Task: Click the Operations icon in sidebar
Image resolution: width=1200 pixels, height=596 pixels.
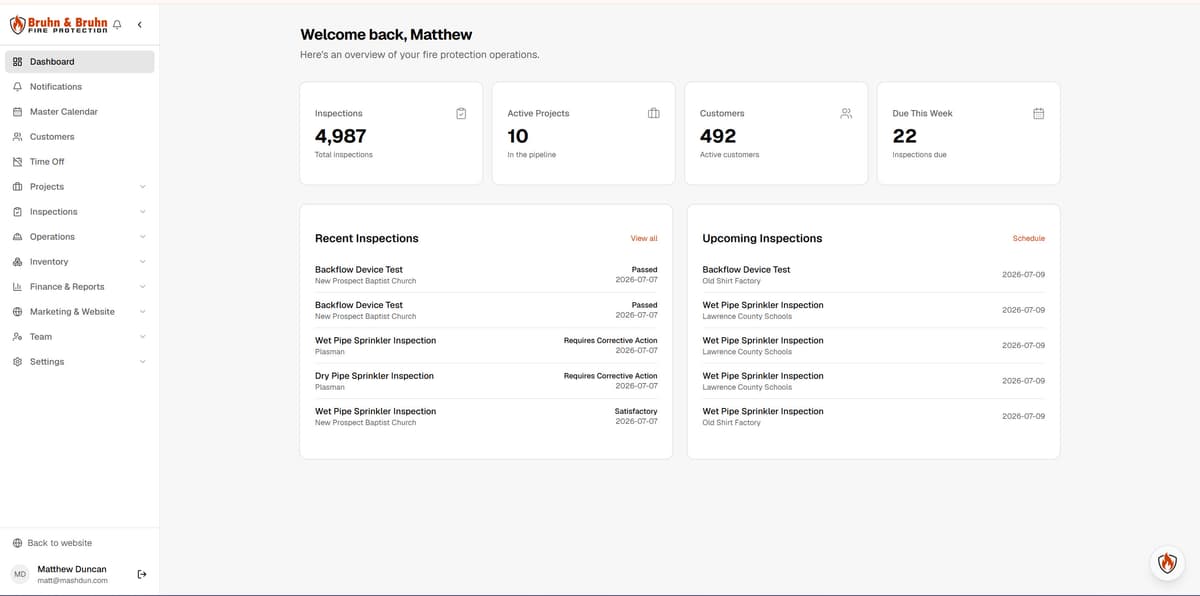Action: click(17, 237)
